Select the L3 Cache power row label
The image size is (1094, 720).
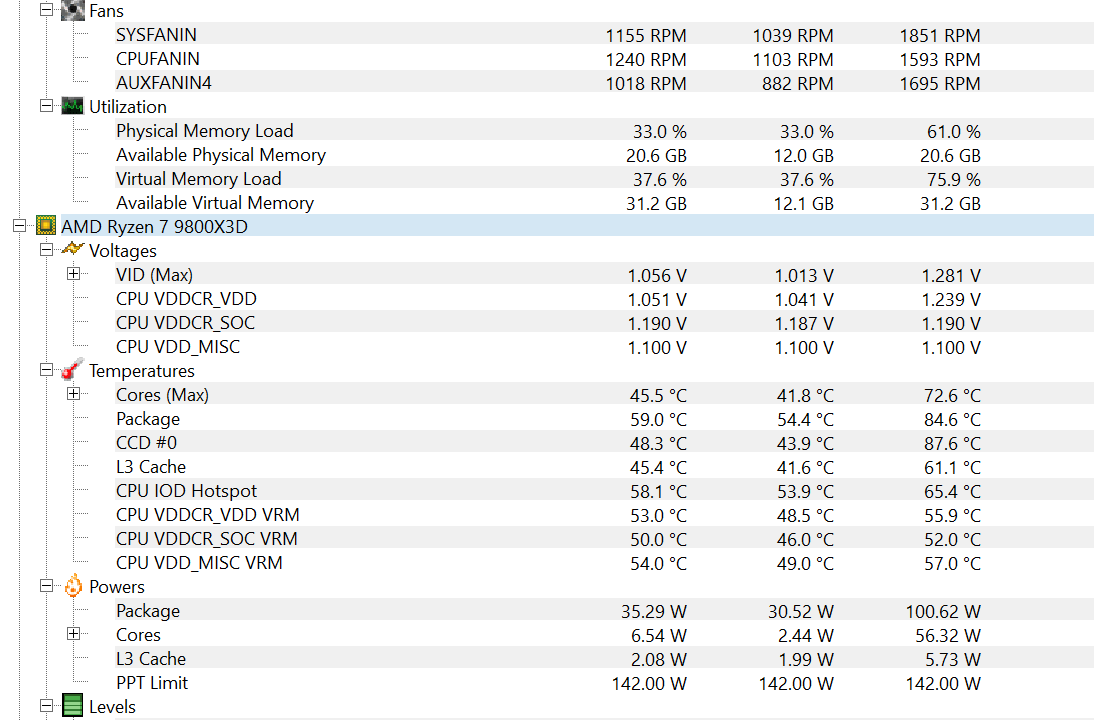[x=151, y=659]
